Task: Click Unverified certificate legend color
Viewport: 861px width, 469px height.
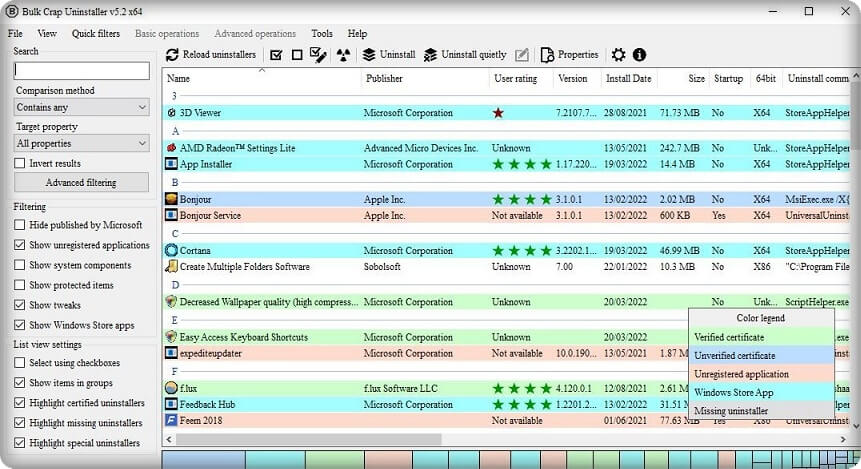Action: [761, 355]
